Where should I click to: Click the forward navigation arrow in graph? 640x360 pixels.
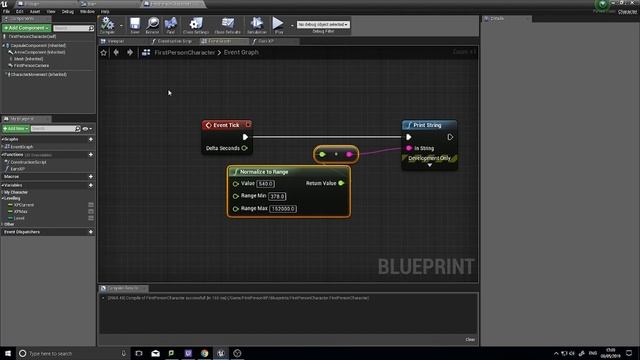pyautogui.click(x=130, y=52)
